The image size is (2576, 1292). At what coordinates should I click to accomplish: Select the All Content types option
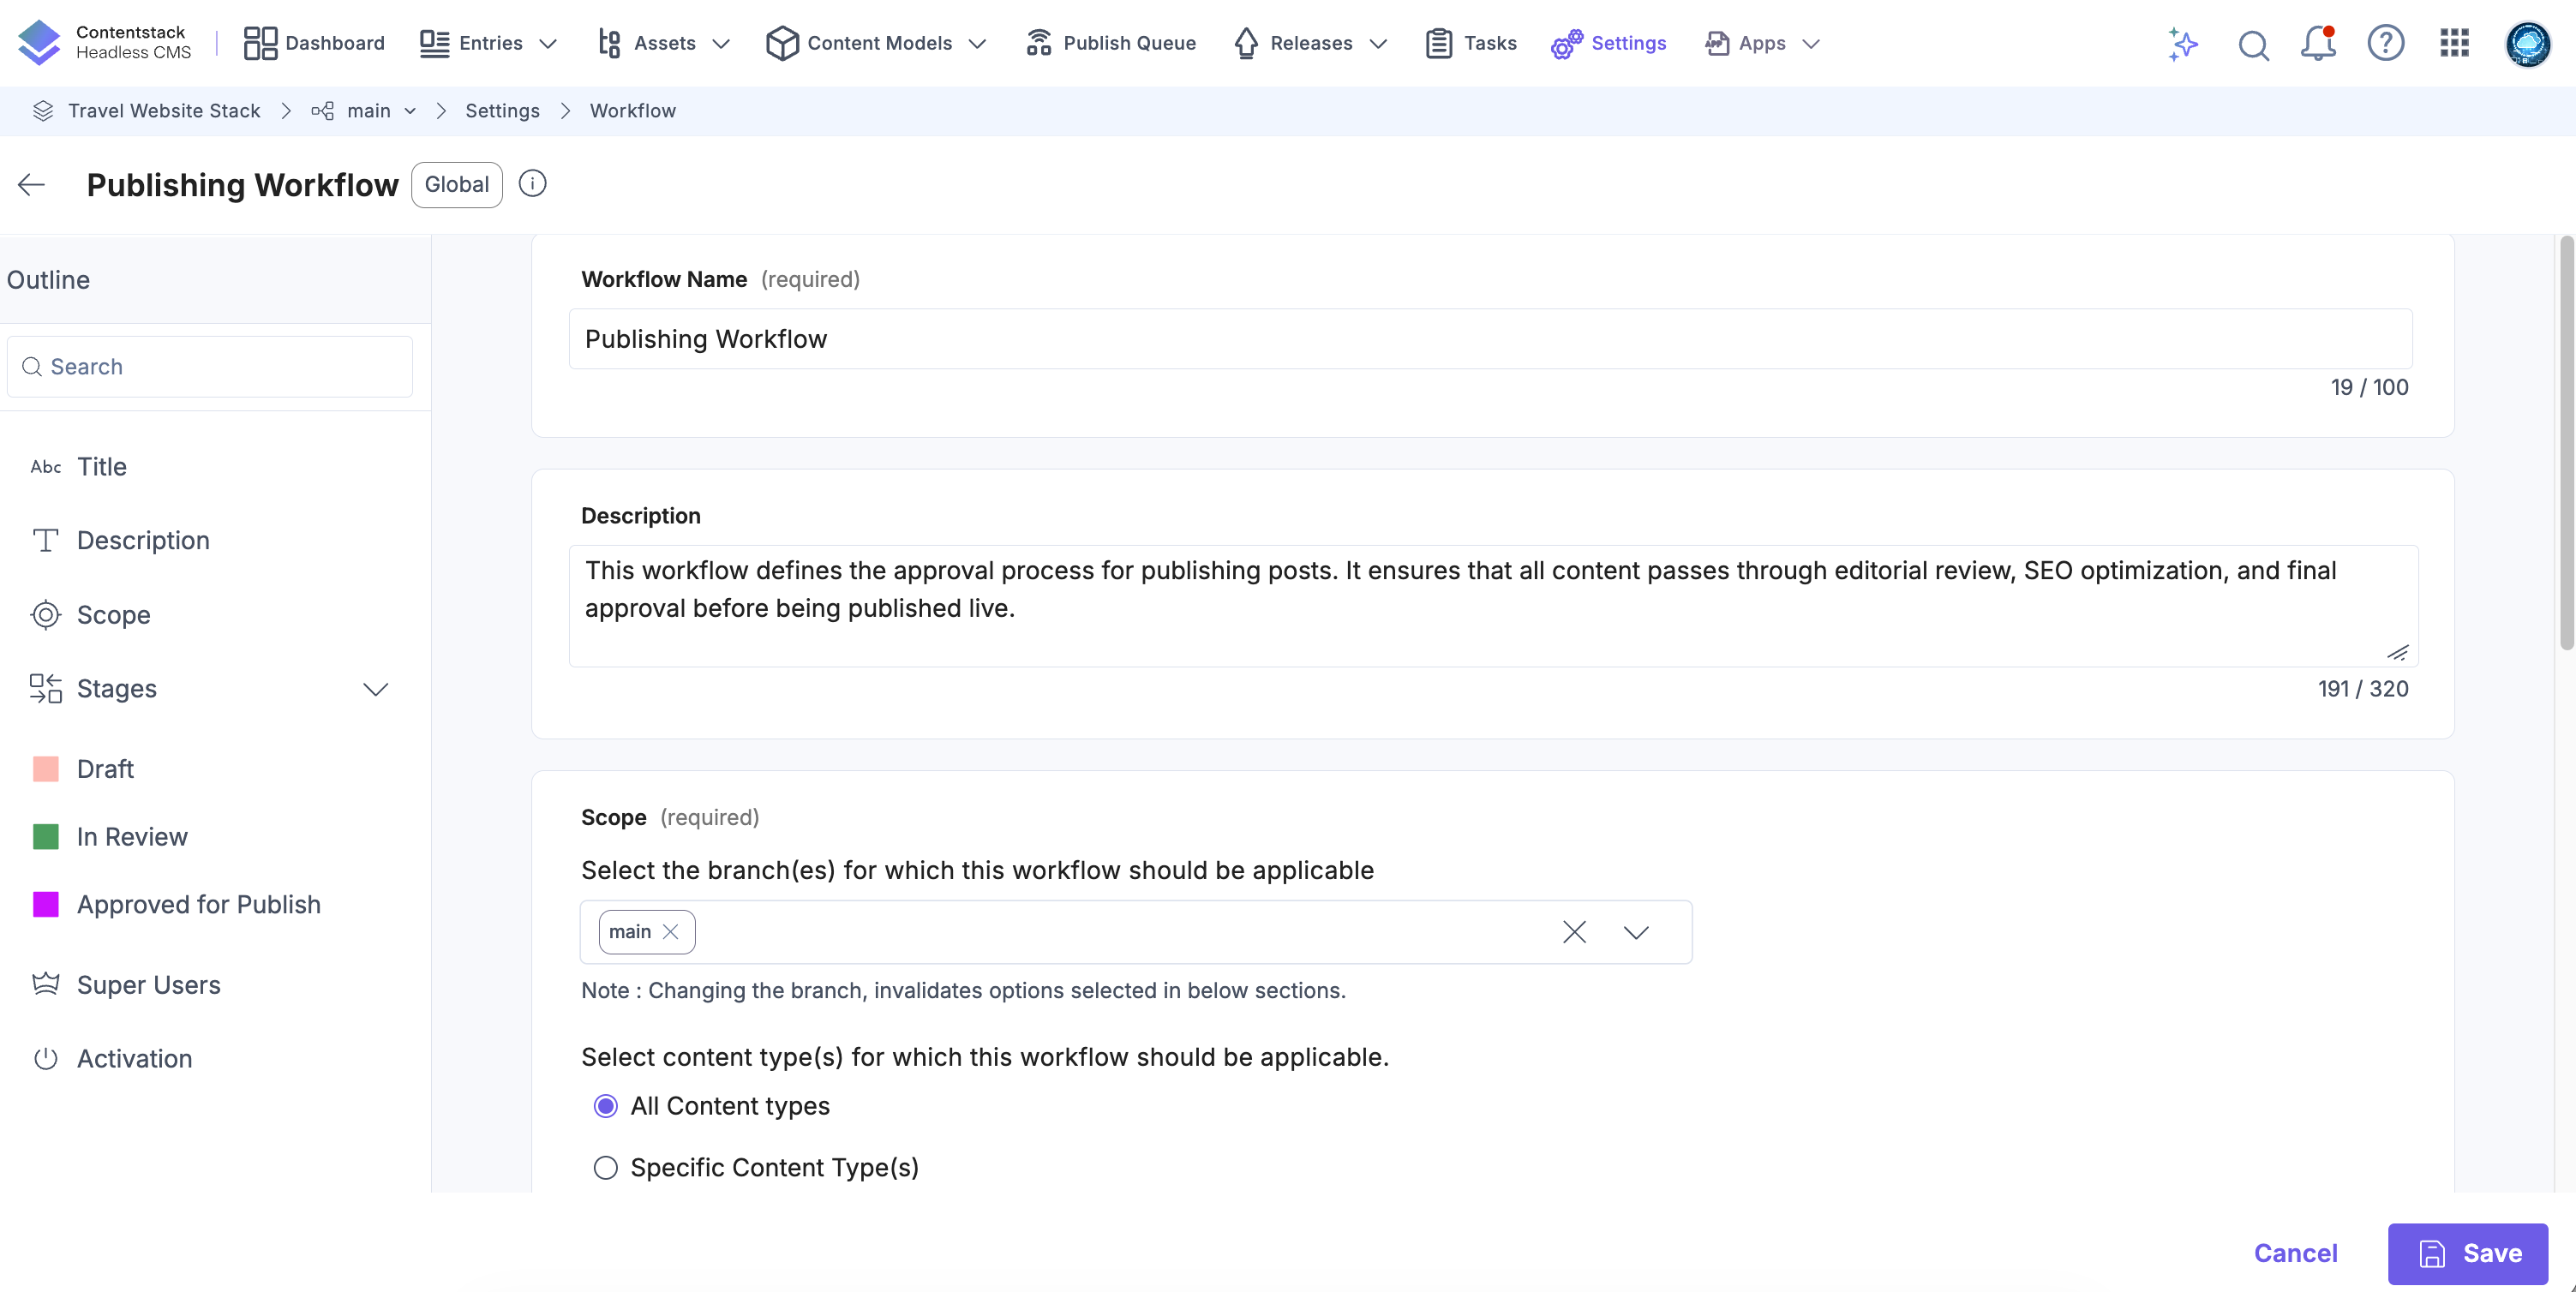point(605,1106)
